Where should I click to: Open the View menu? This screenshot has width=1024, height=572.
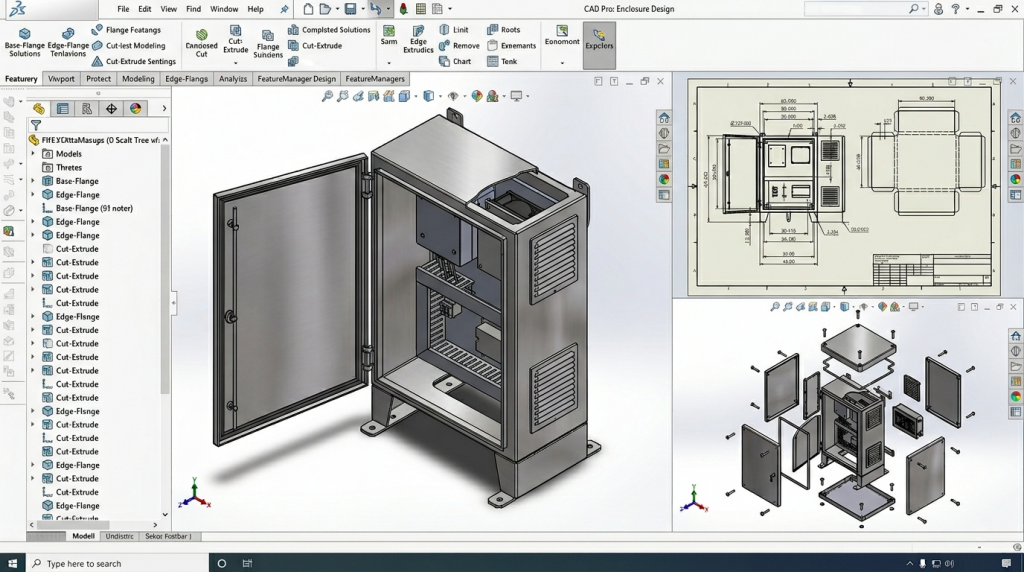[x=169, y=9]
